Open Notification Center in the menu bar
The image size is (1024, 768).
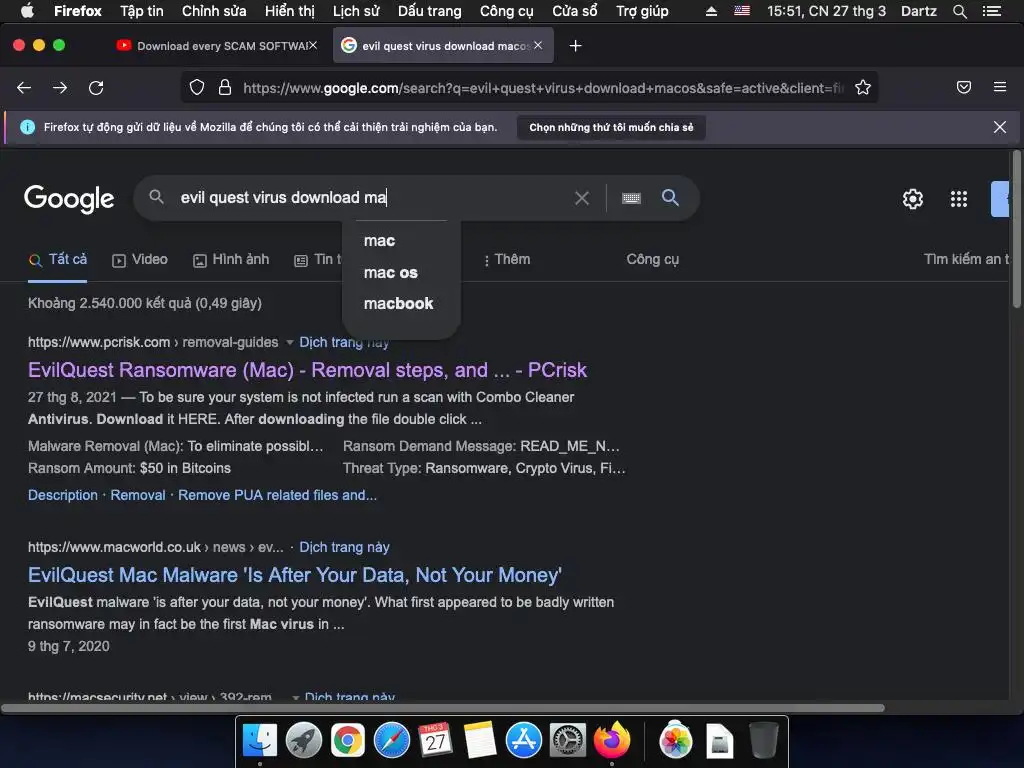(991, 11)
